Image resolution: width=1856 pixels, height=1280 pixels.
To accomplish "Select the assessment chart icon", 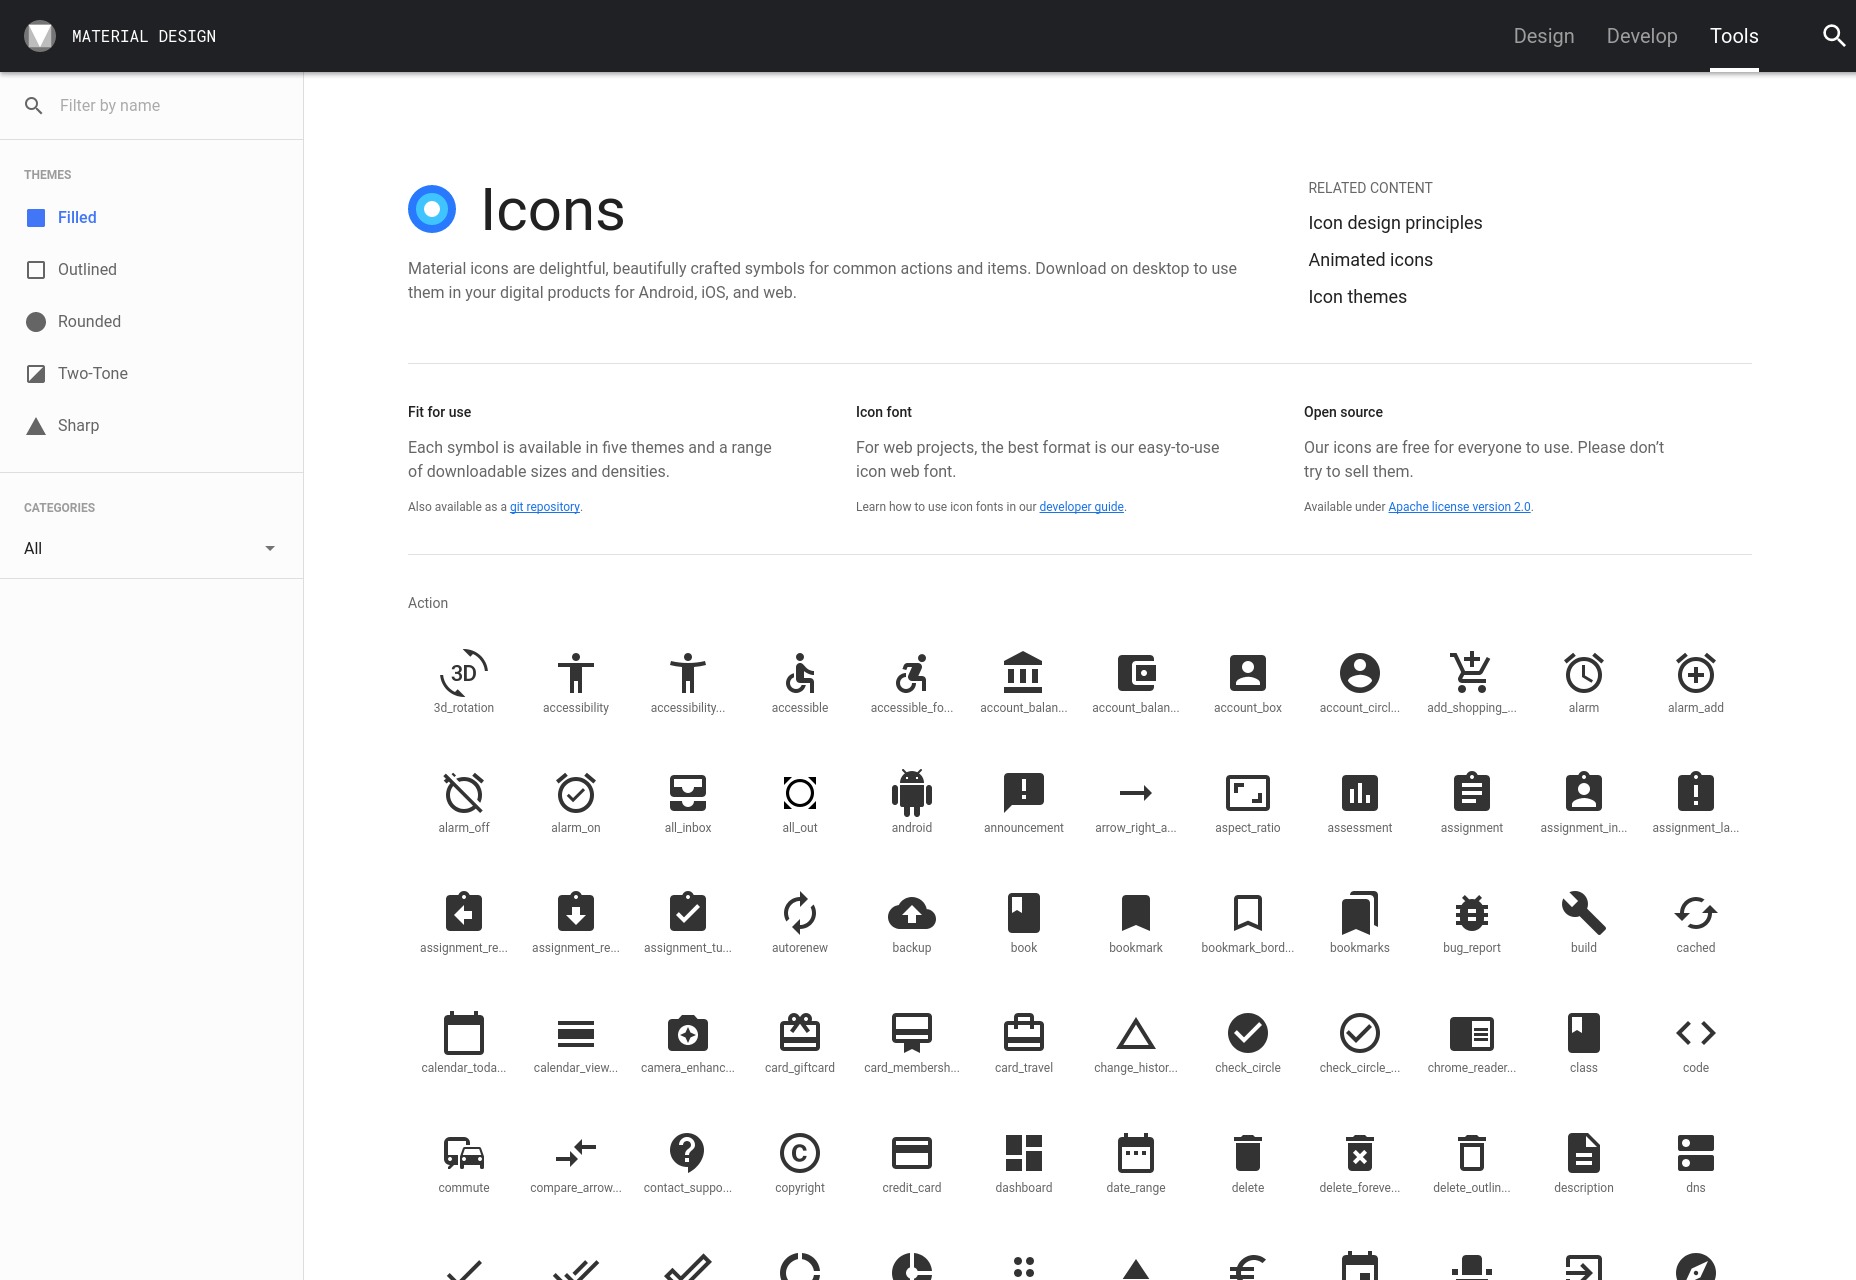I will [1360, 793].
